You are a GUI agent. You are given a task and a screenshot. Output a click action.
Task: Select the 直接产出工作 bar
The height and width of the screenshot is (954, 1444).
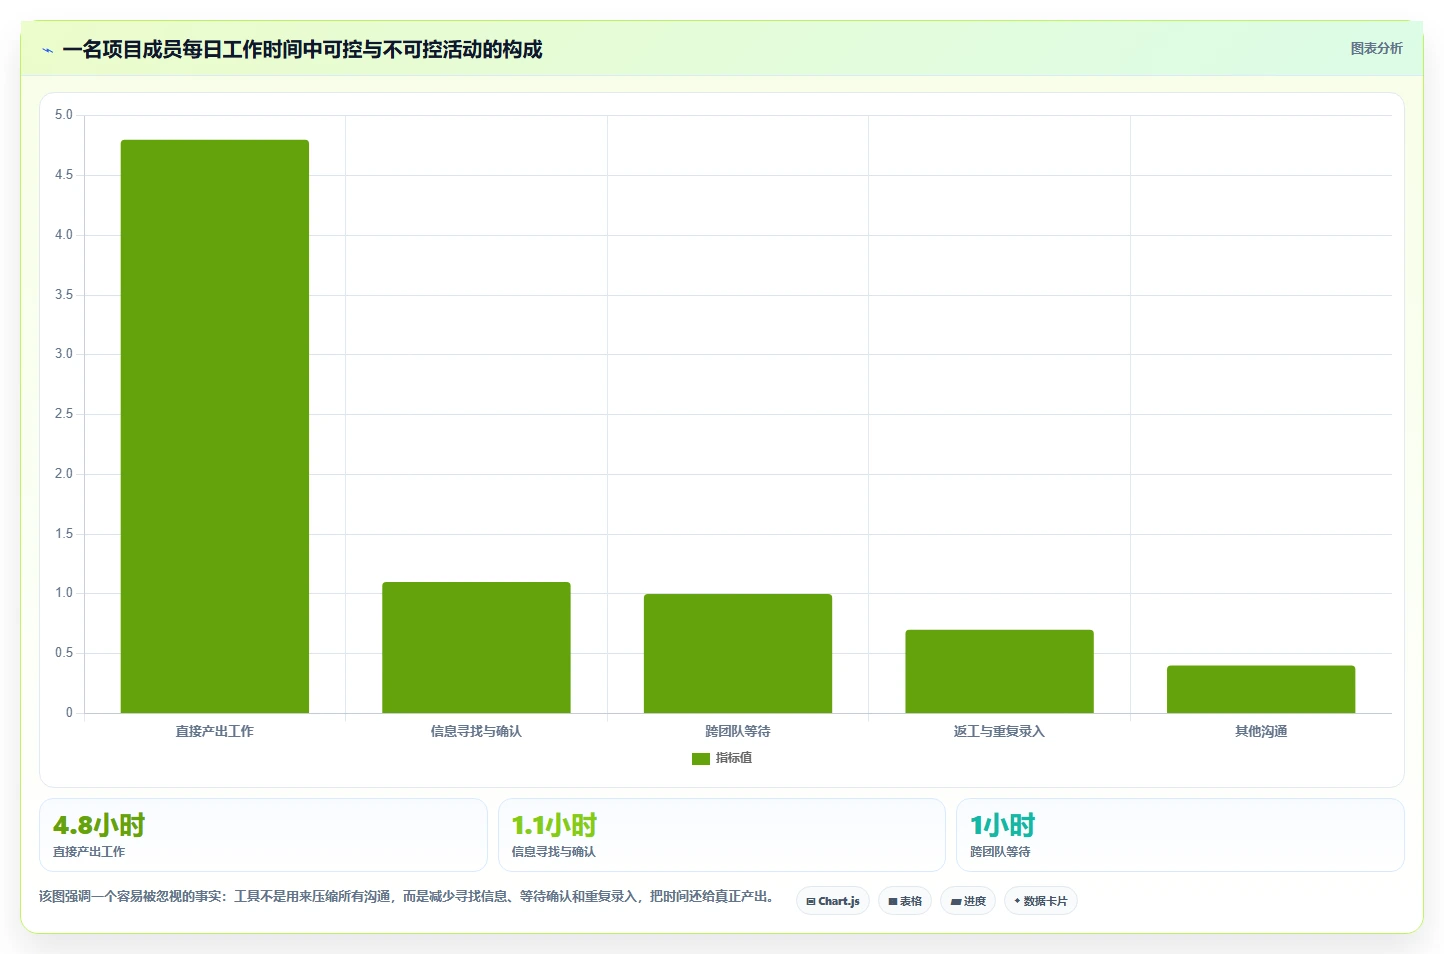215,426
